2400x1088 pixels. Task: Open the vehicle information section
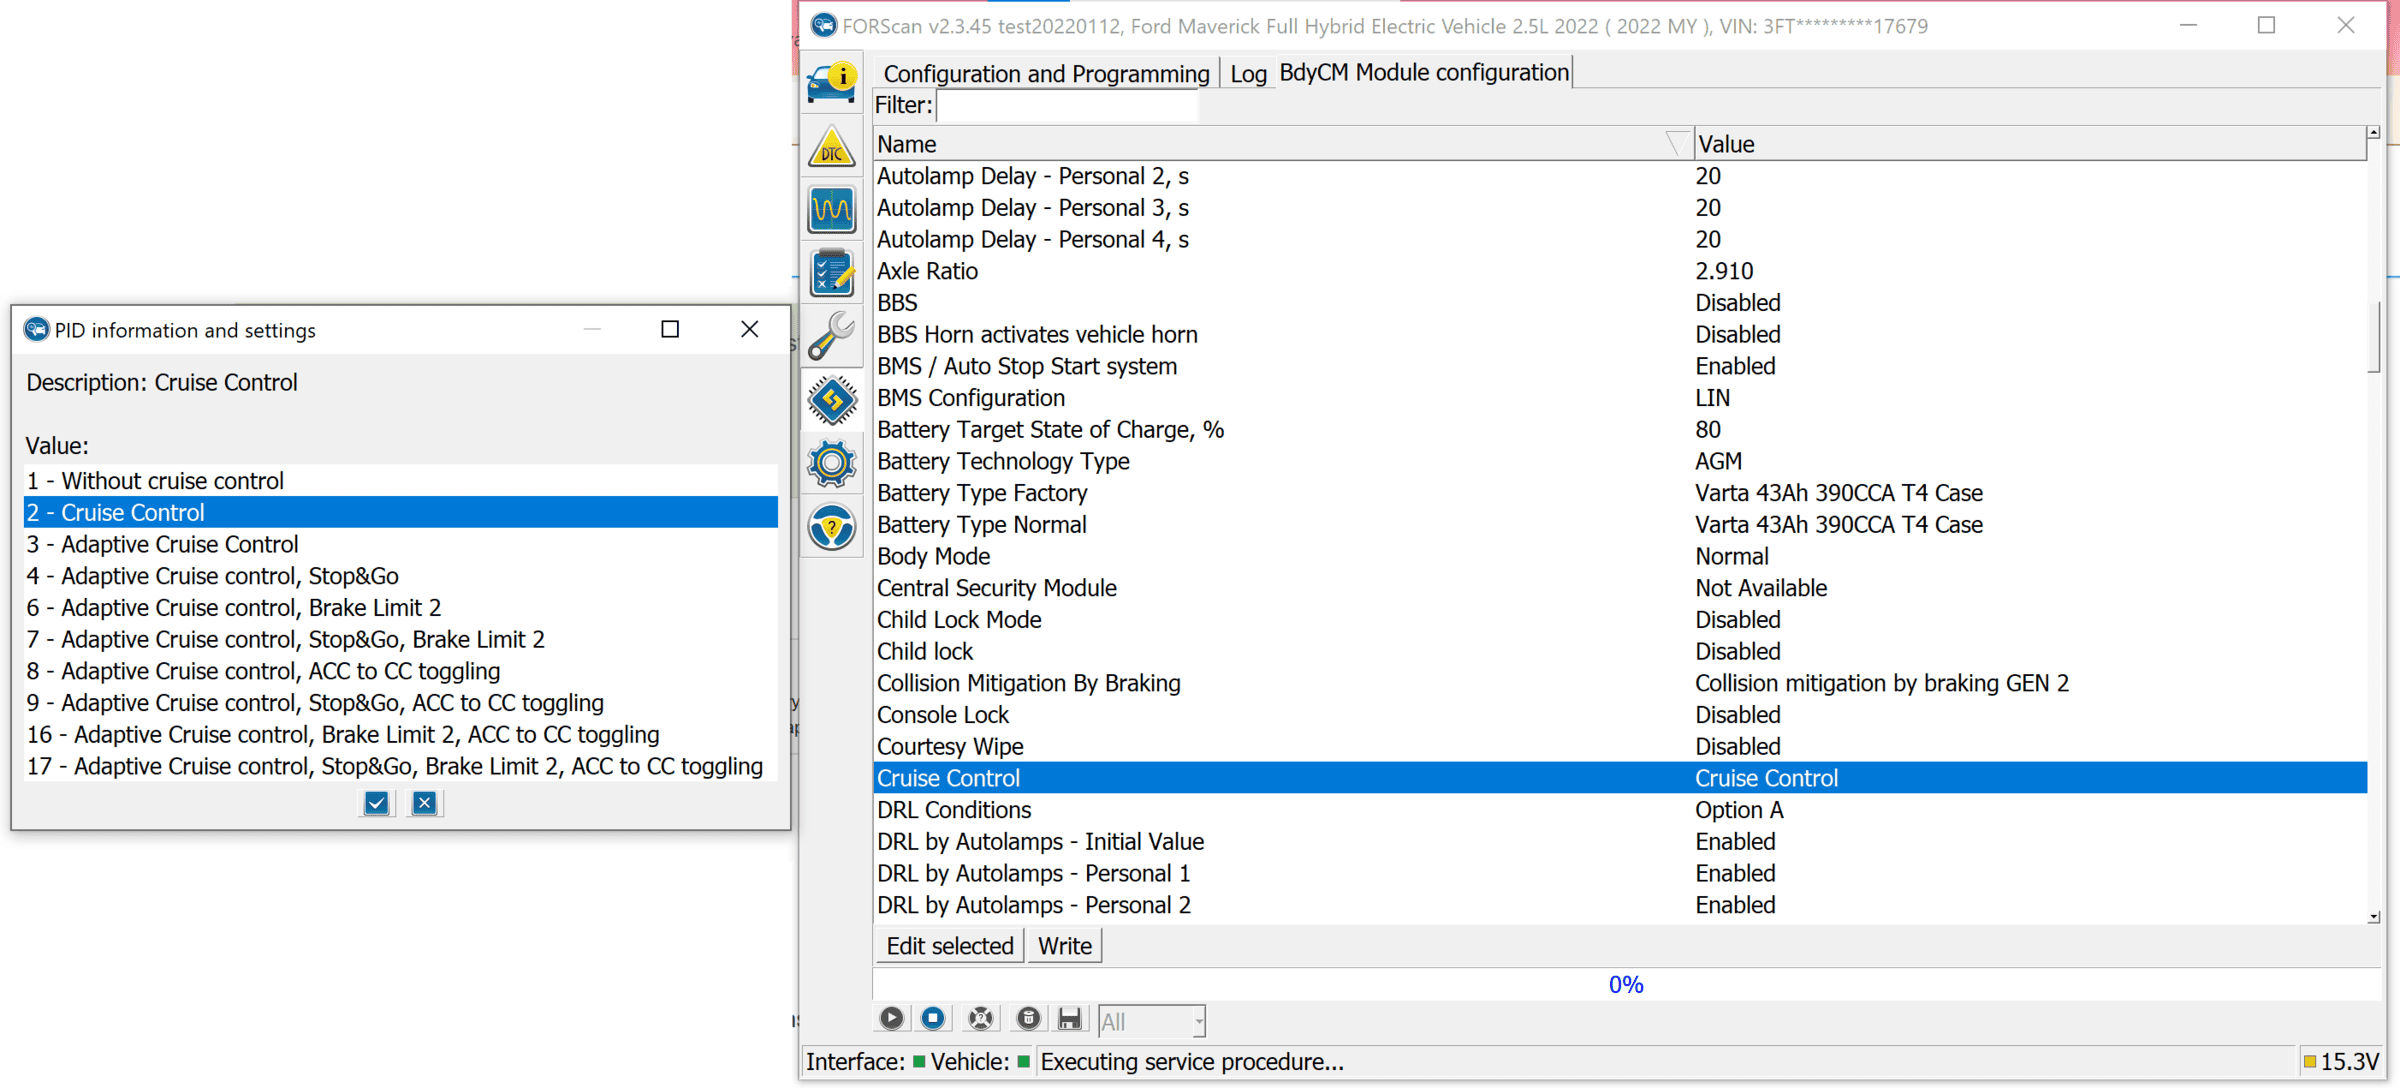coord(831,83)
